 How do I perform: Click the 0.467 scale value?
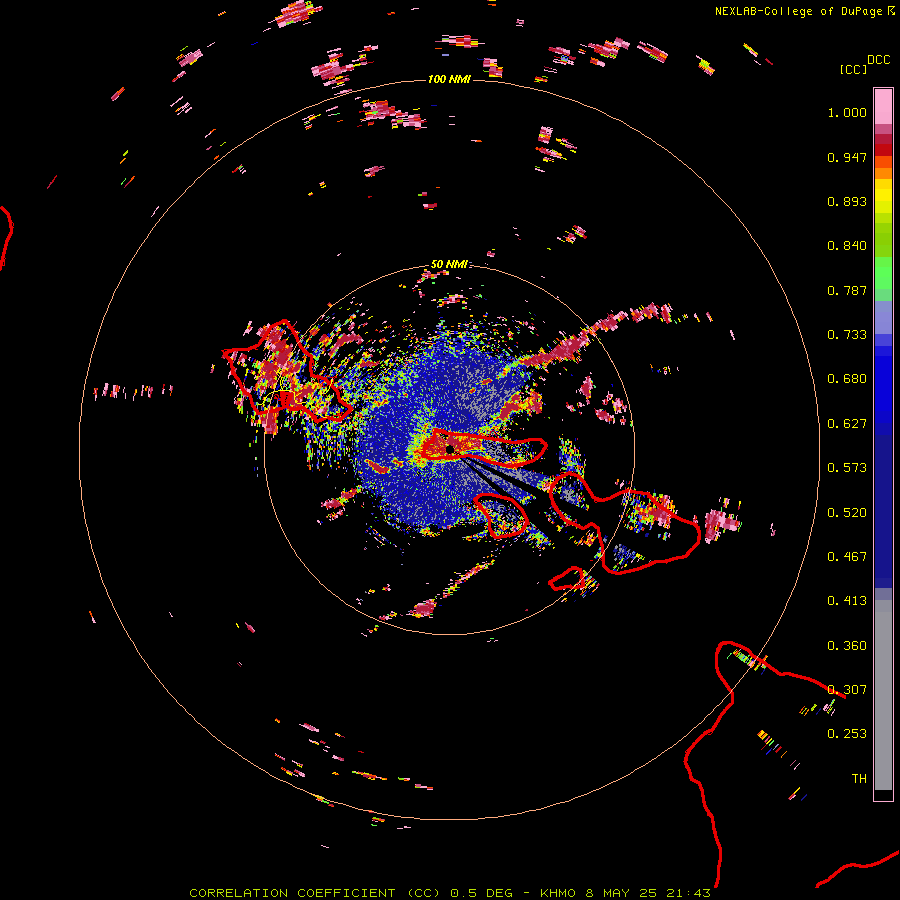coord(847,557)
